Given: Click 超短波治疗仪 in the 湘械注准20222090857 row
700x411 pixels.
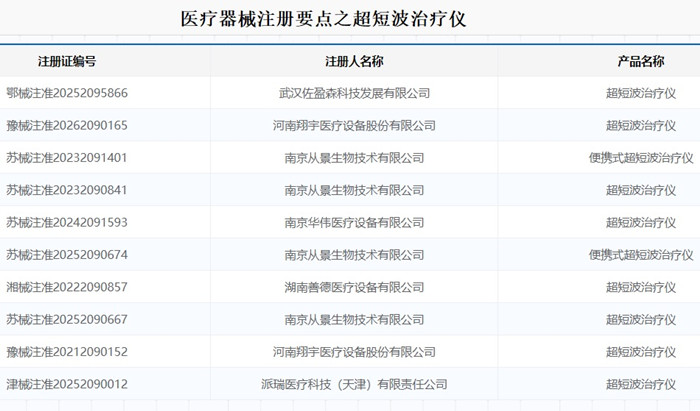Looking at the screenshot, I should 641,287.
